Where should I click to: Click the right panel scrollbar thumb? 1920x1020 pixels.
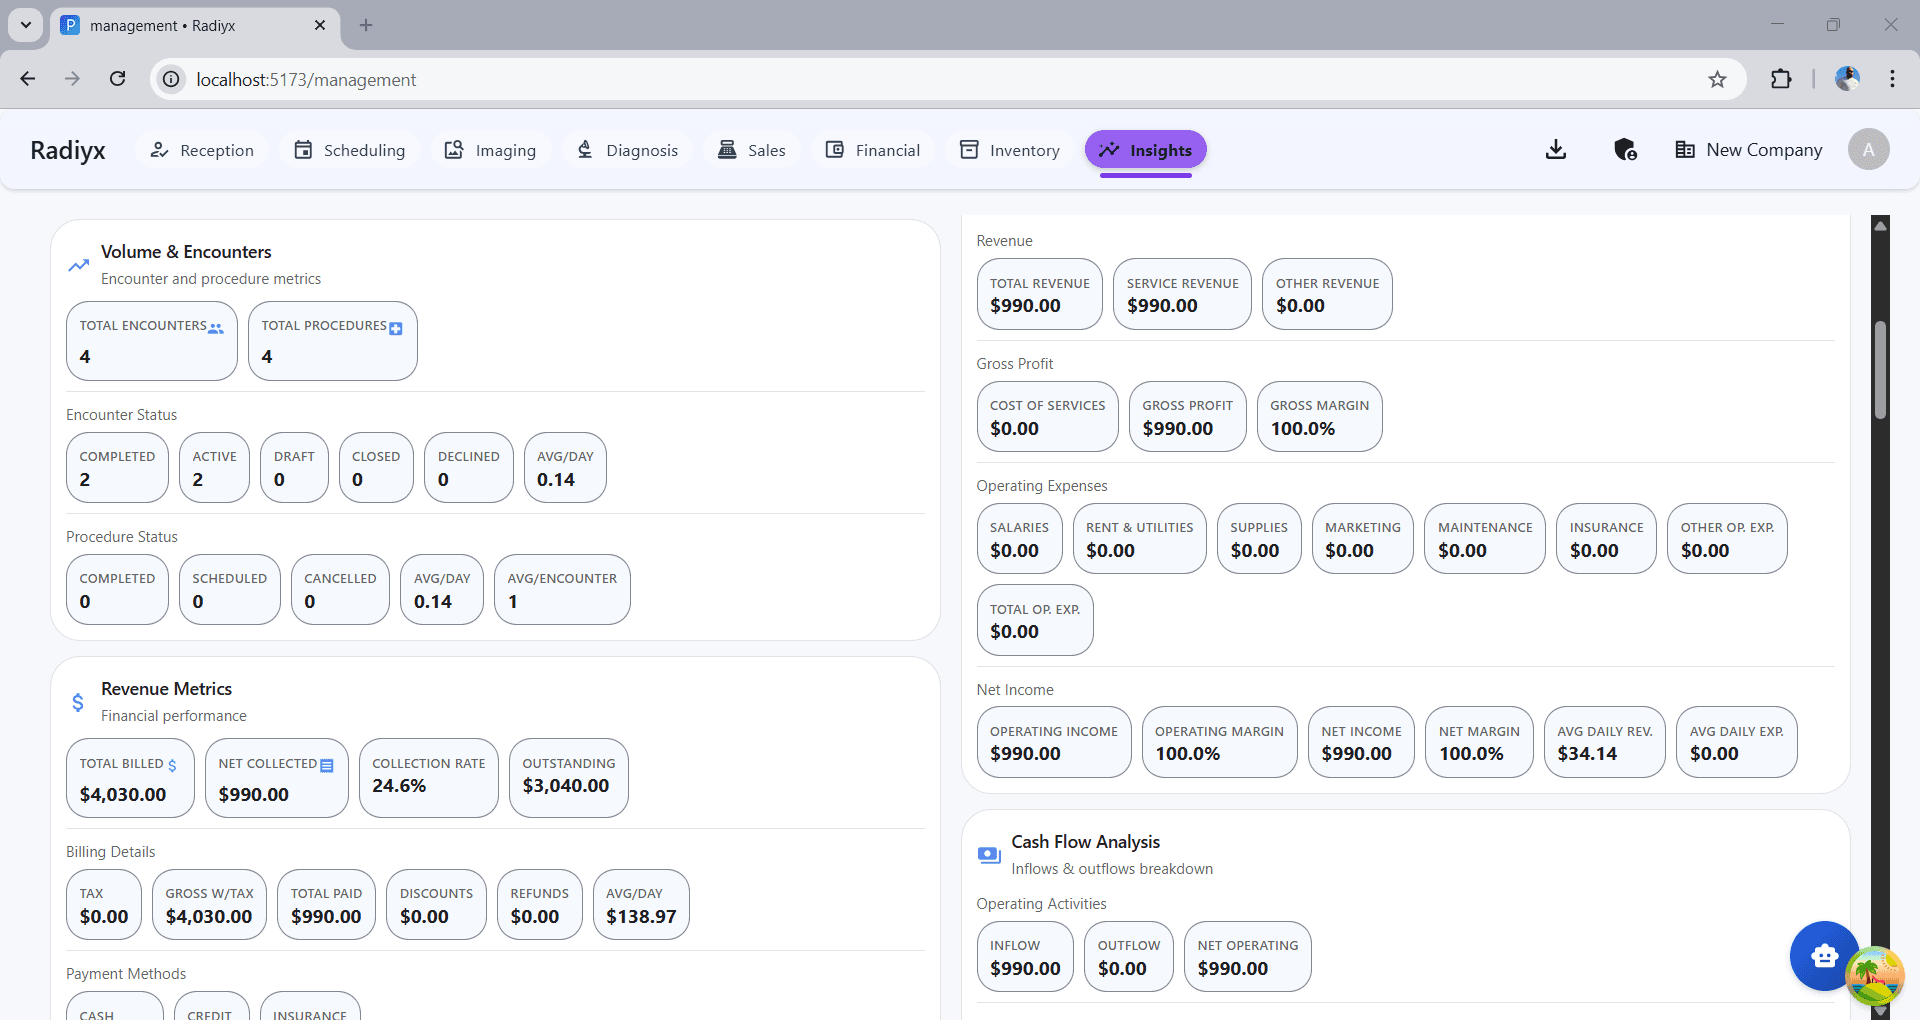[1880, 370]
